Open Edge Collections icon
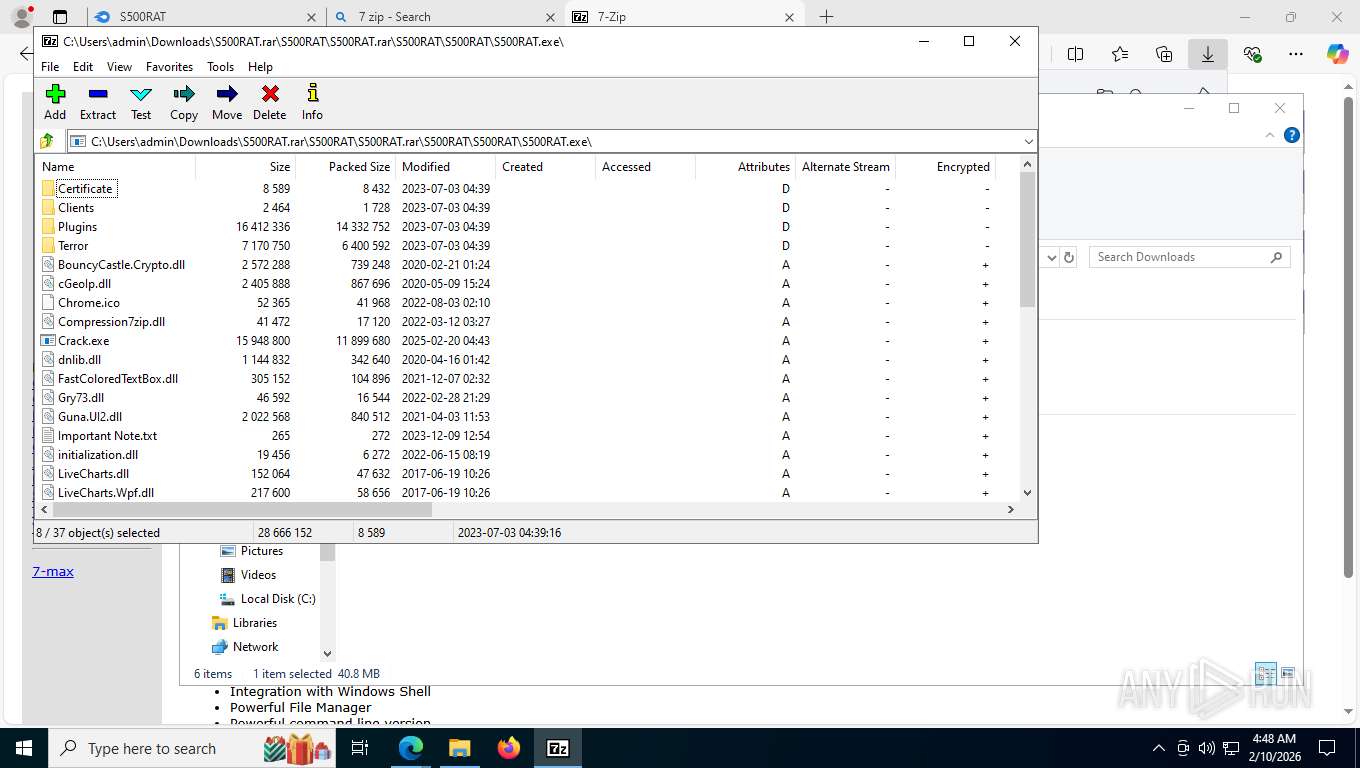This screenshot has height=768, width=1360. [x=1164, y=54]
